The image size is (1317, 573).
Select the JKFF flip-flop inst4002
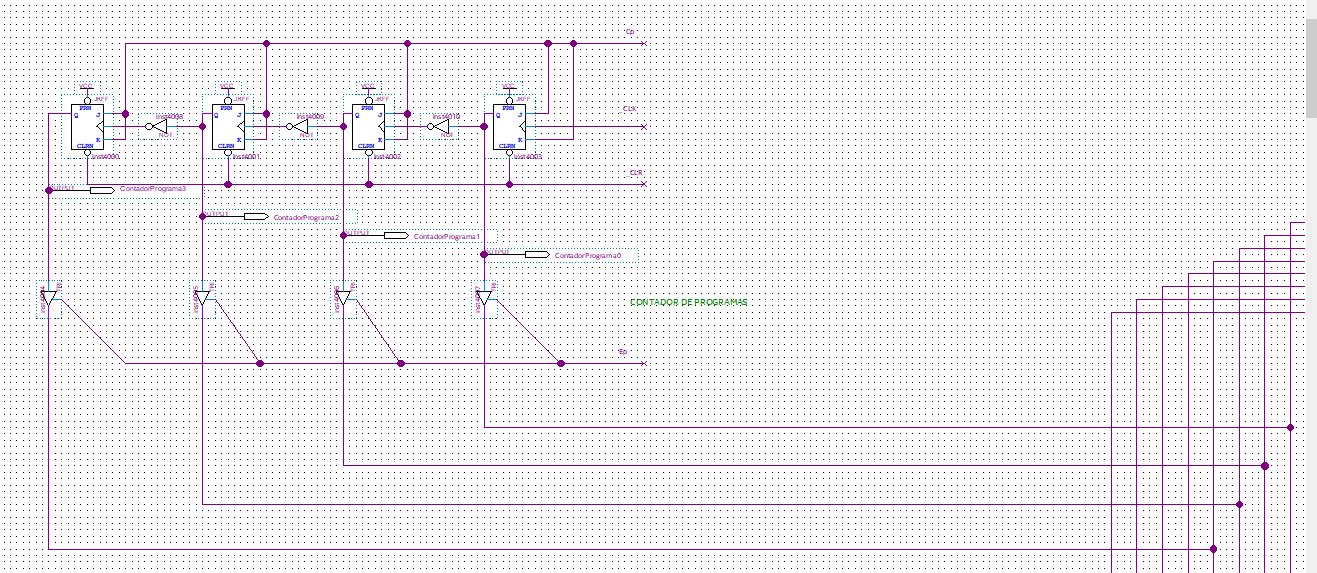pos(369,127)
